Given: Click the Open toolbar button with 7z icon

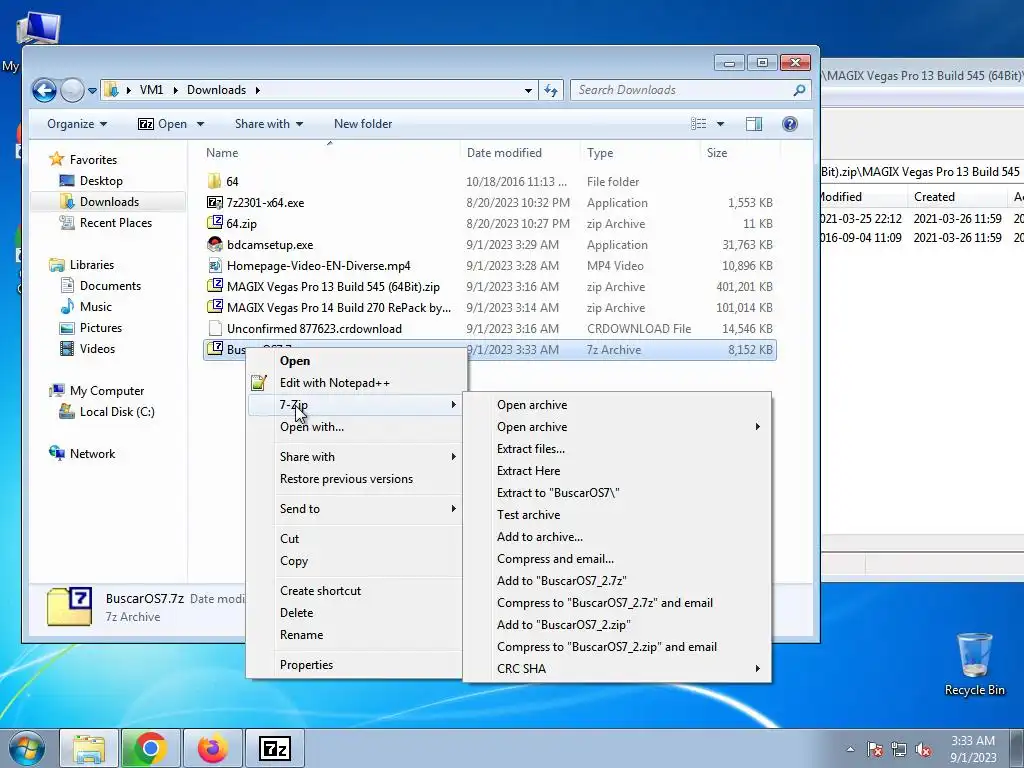Looking at the screenshot, I should (x=163, y=124).
